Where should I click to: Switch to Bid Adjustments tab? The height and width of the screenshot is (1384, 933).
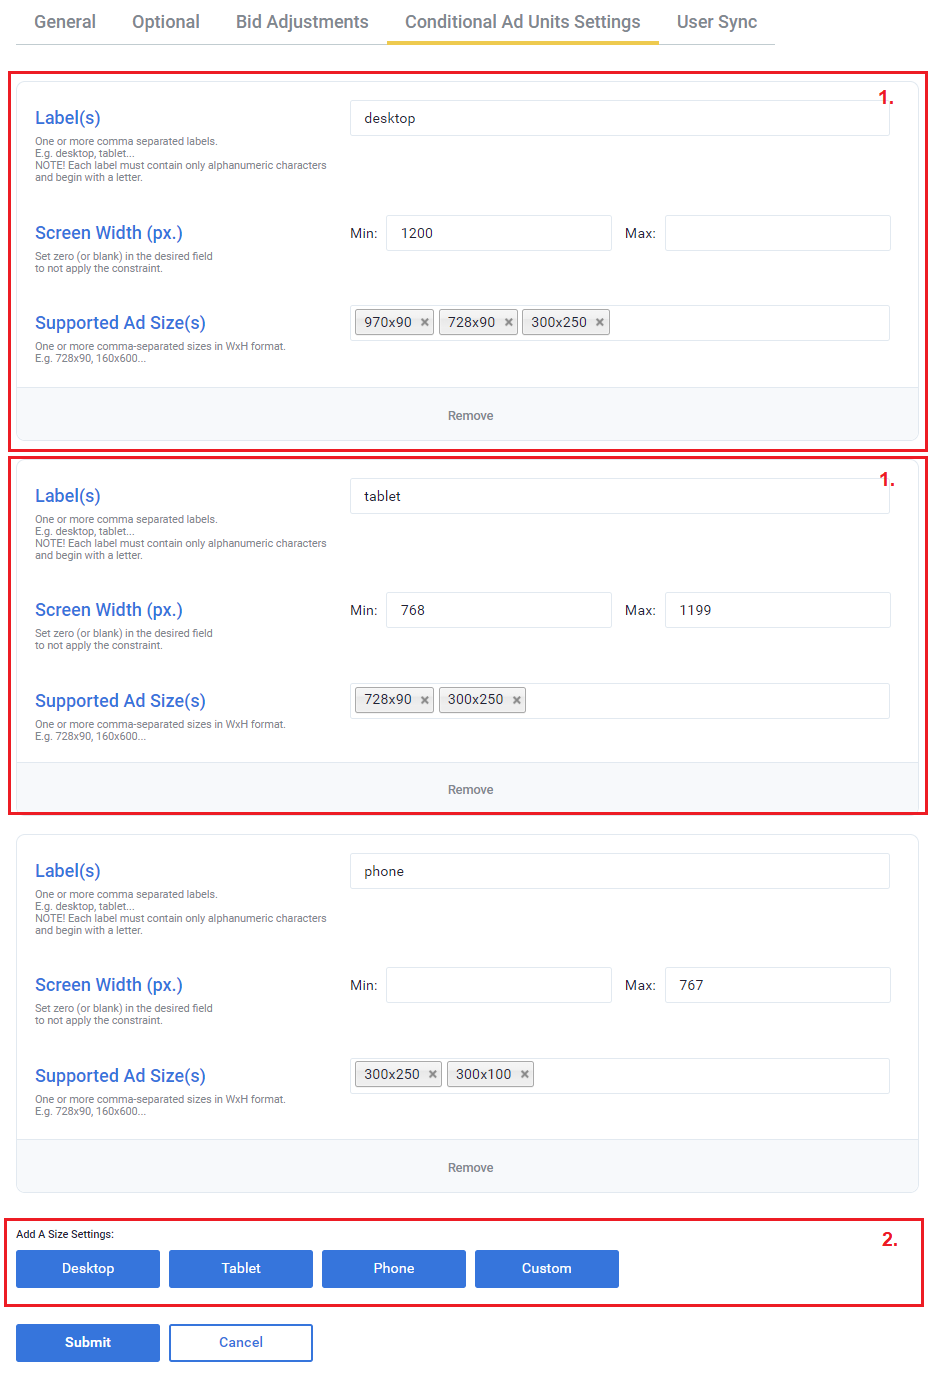click(x=302, y=22)
